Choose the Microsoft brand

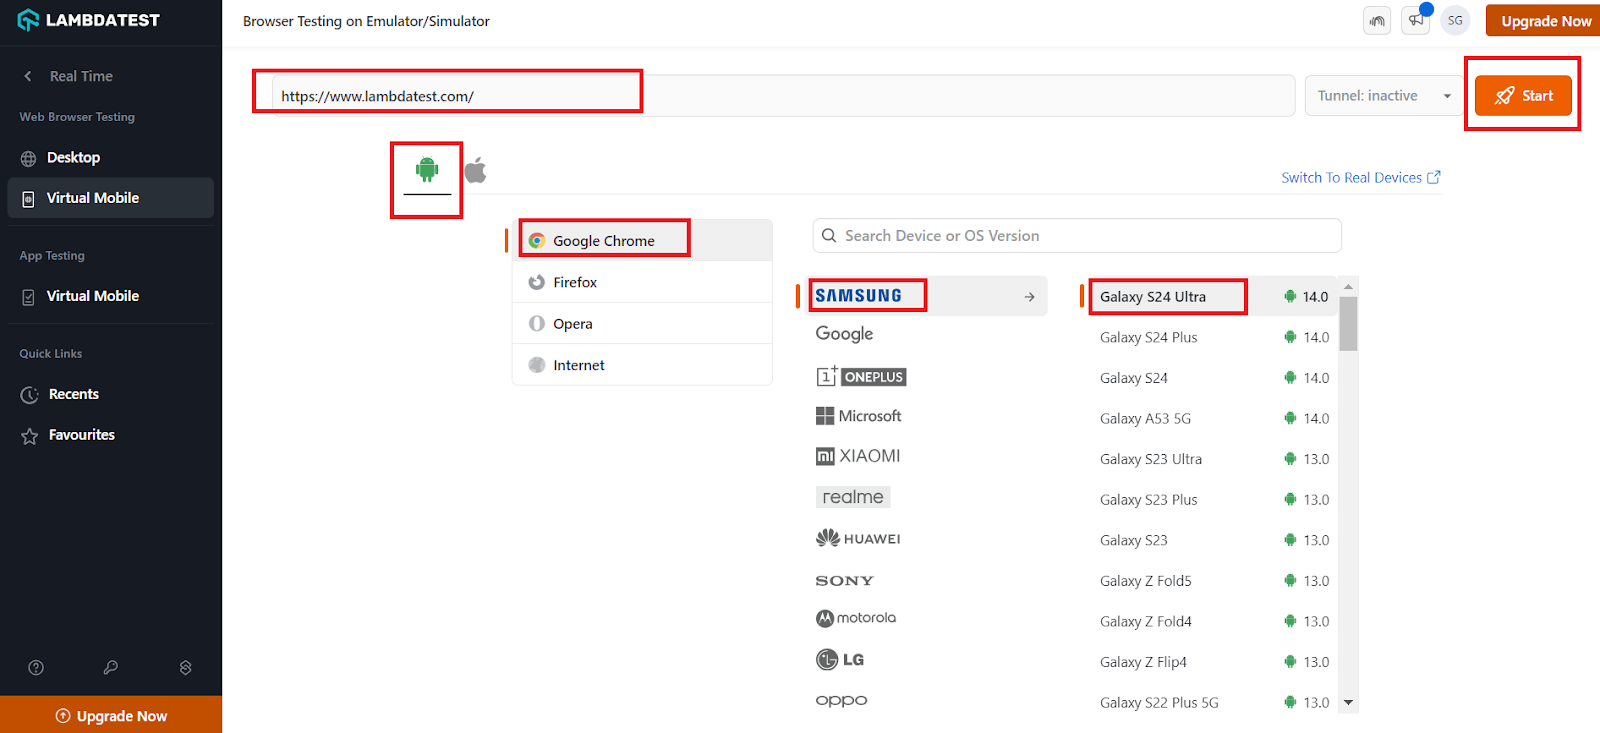[x=859, y=416]
